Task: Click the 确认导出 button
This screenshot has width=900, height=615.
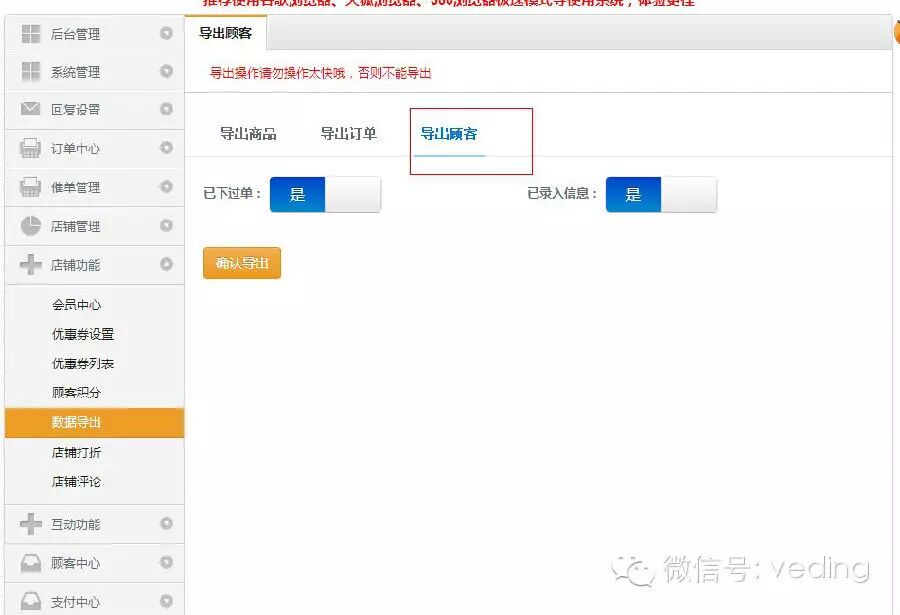Action: (x=242, y=263)
